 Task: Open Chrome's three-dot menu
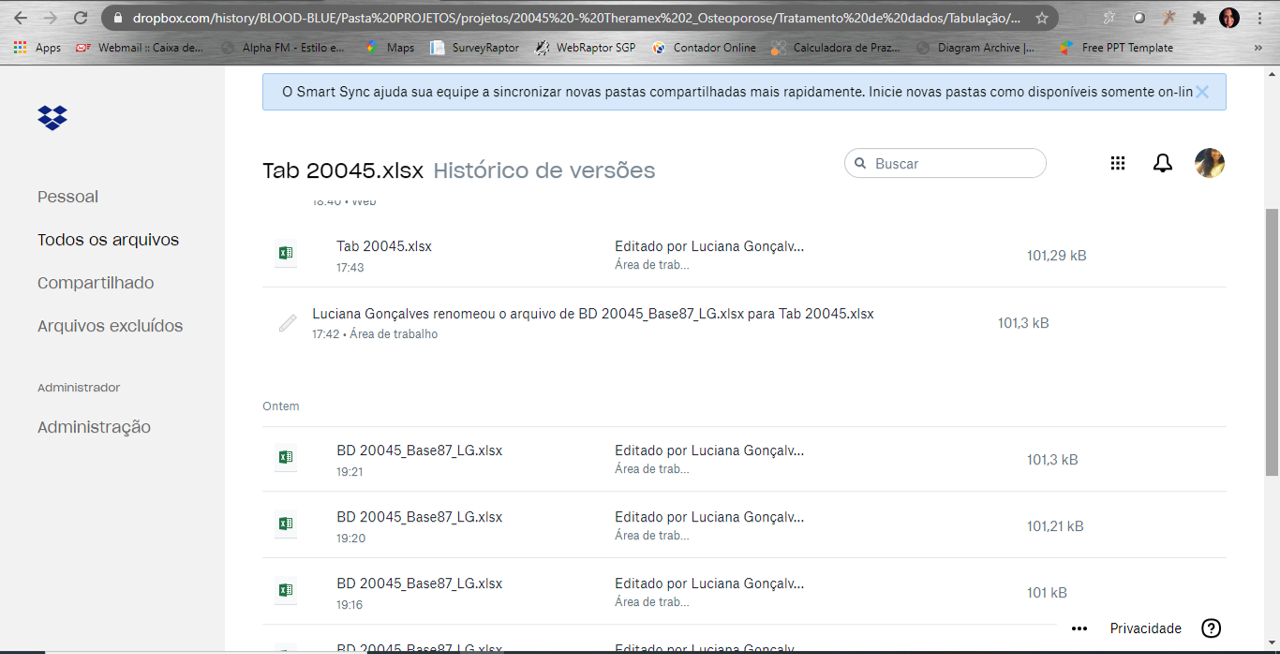tap(1259, 17)
